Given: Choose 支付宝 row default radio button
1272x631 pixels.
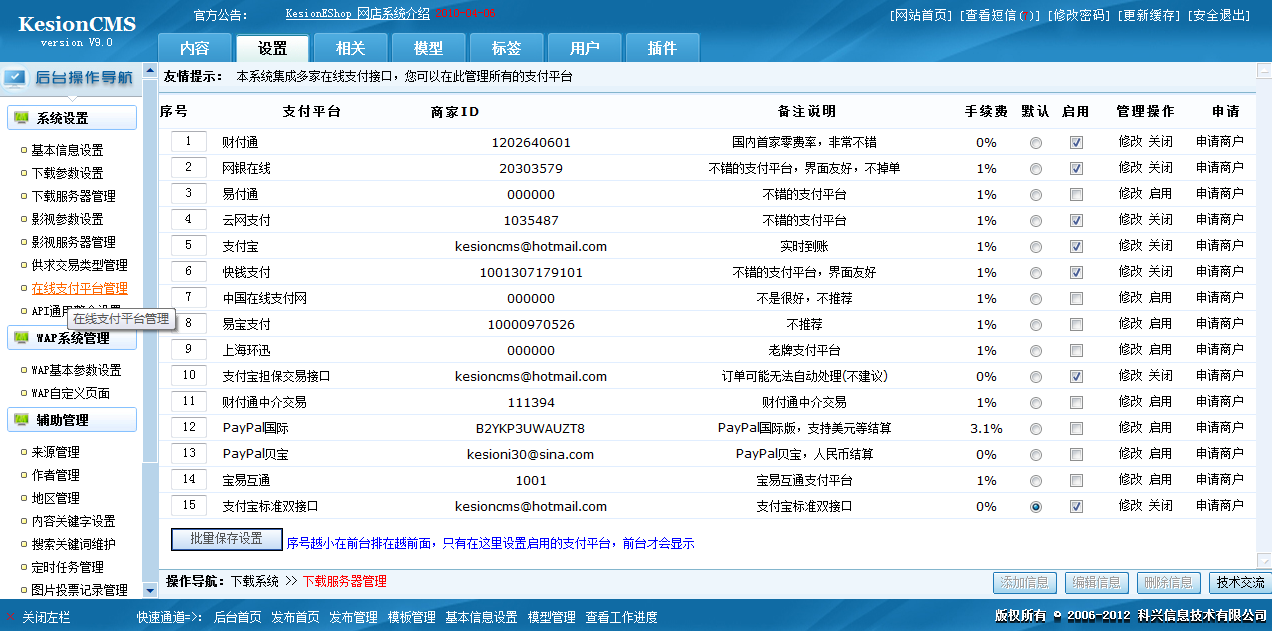Looking at the screenshot, I should click(1036, 247).
